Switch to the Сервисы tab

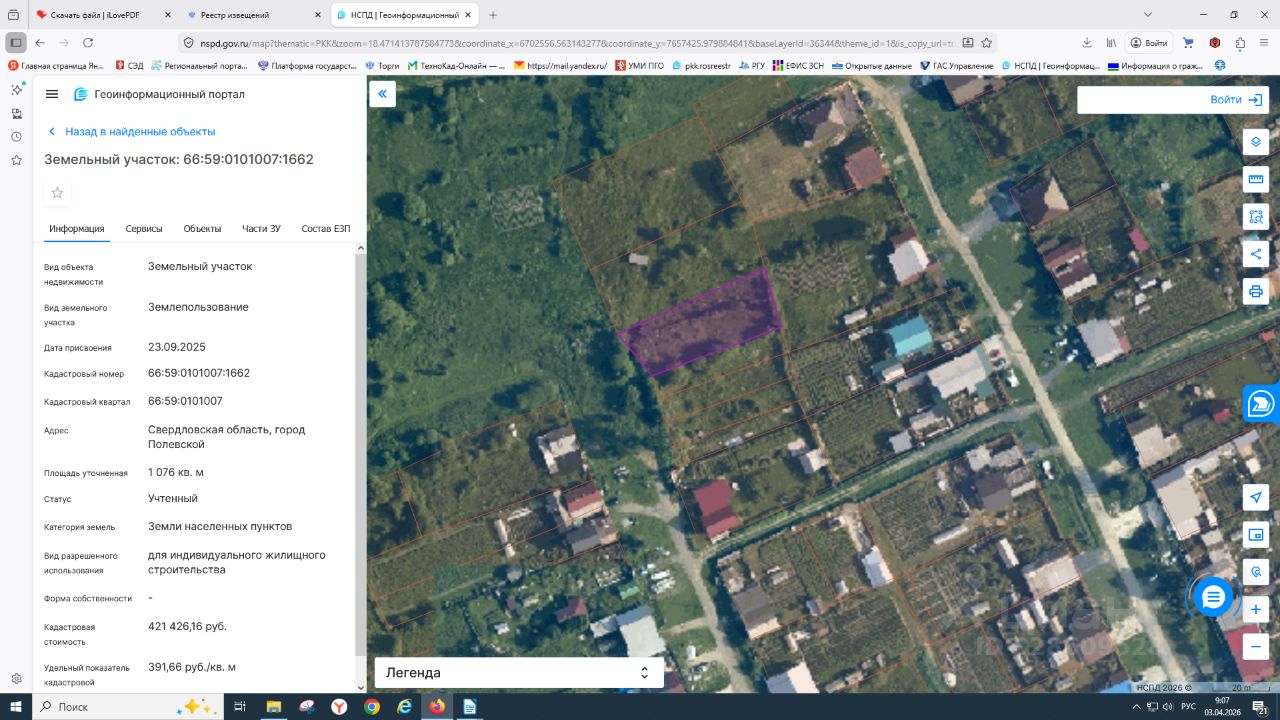coord(144,229)
